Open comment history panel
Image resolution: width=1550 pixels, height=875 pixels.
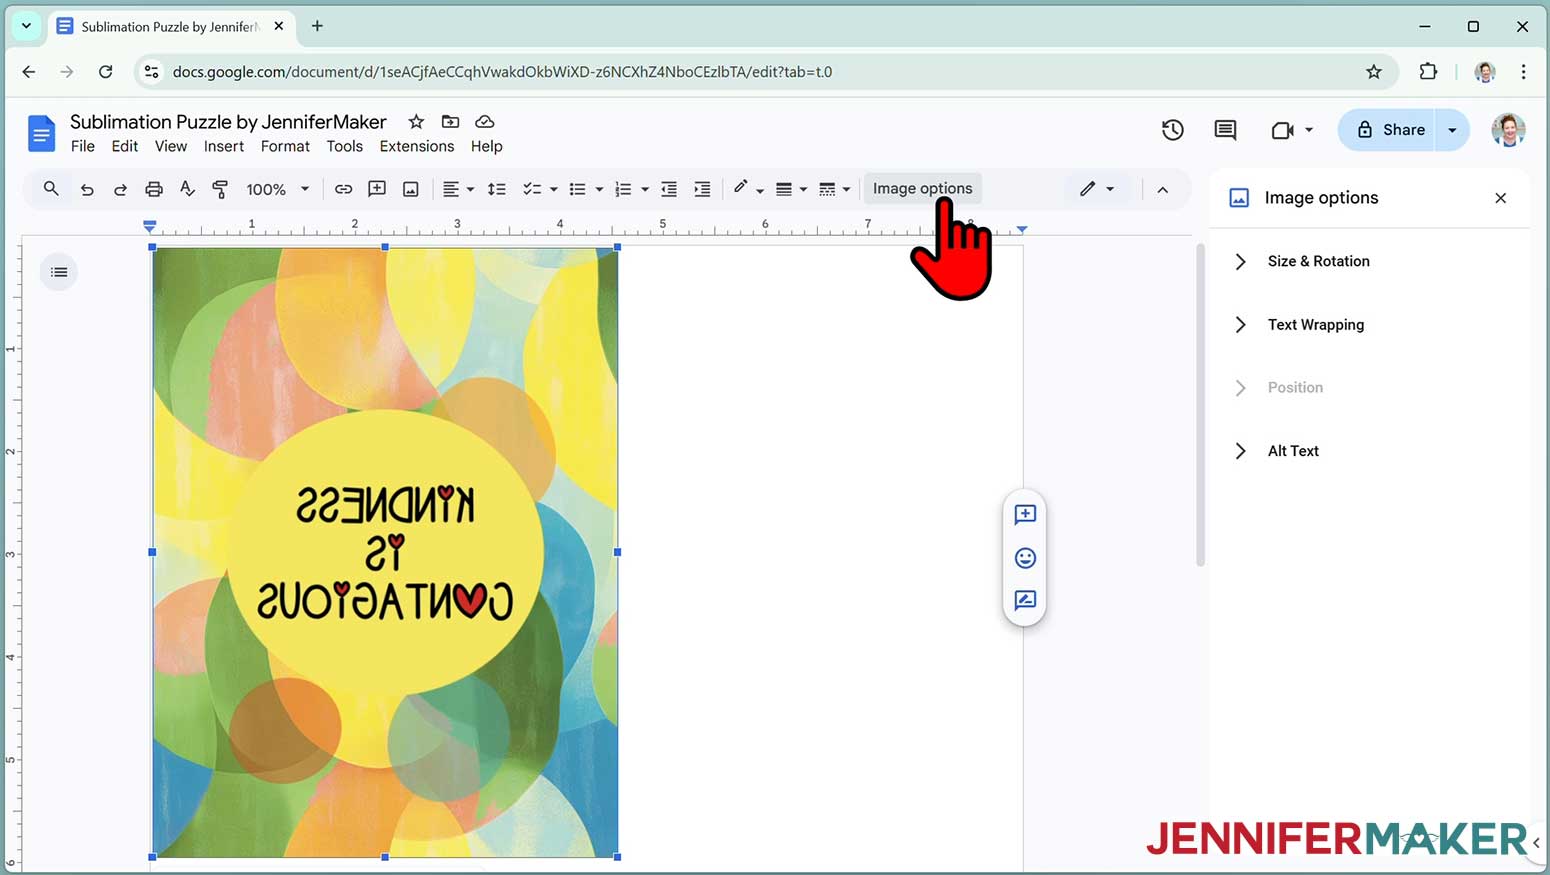point(1225,130)
